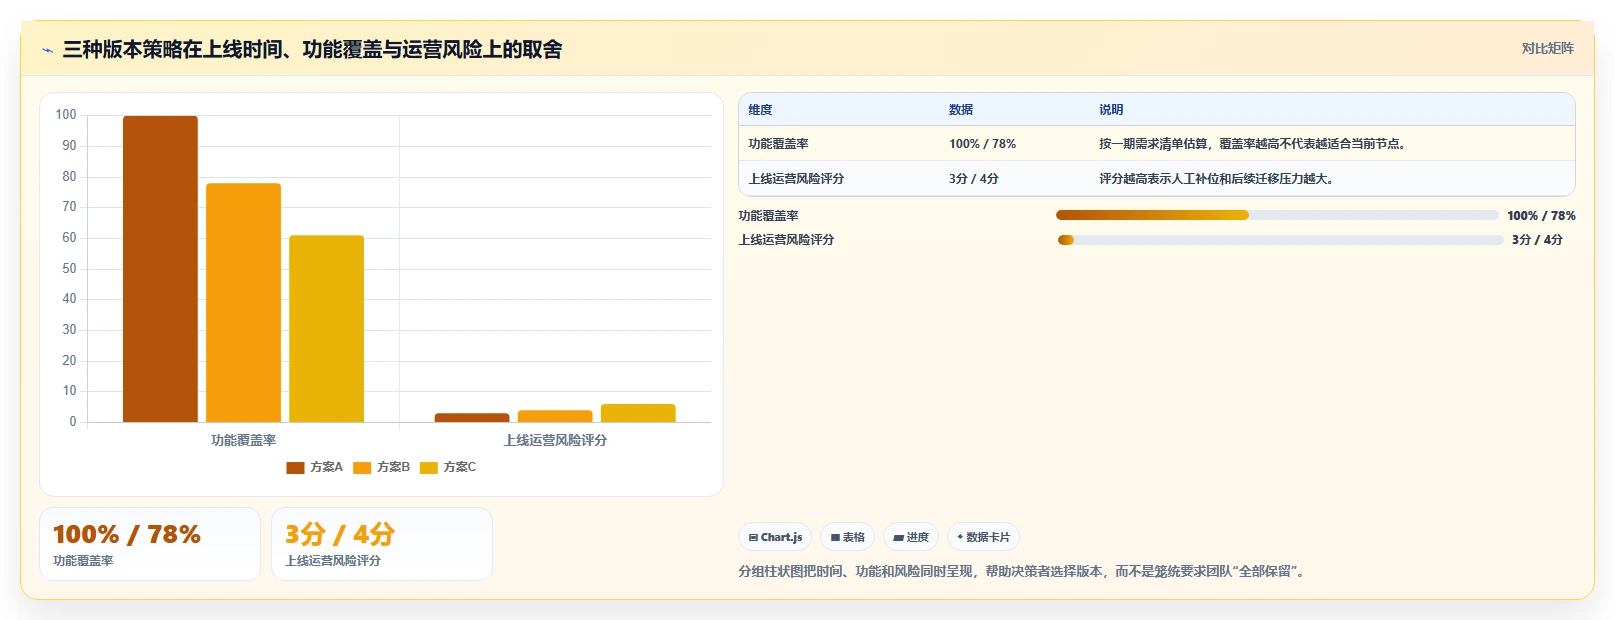The width and height of the screenshot is (1615, 620).
Task: Click the 数据 column header
Action: [961, 110]
